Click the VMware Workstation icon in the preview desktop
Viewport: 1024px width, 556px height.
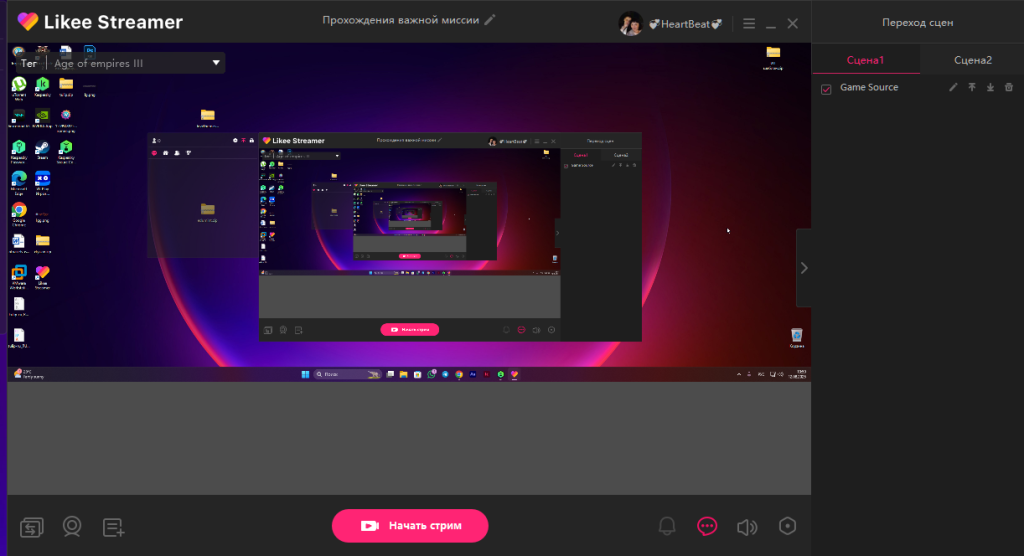[19, 276]
